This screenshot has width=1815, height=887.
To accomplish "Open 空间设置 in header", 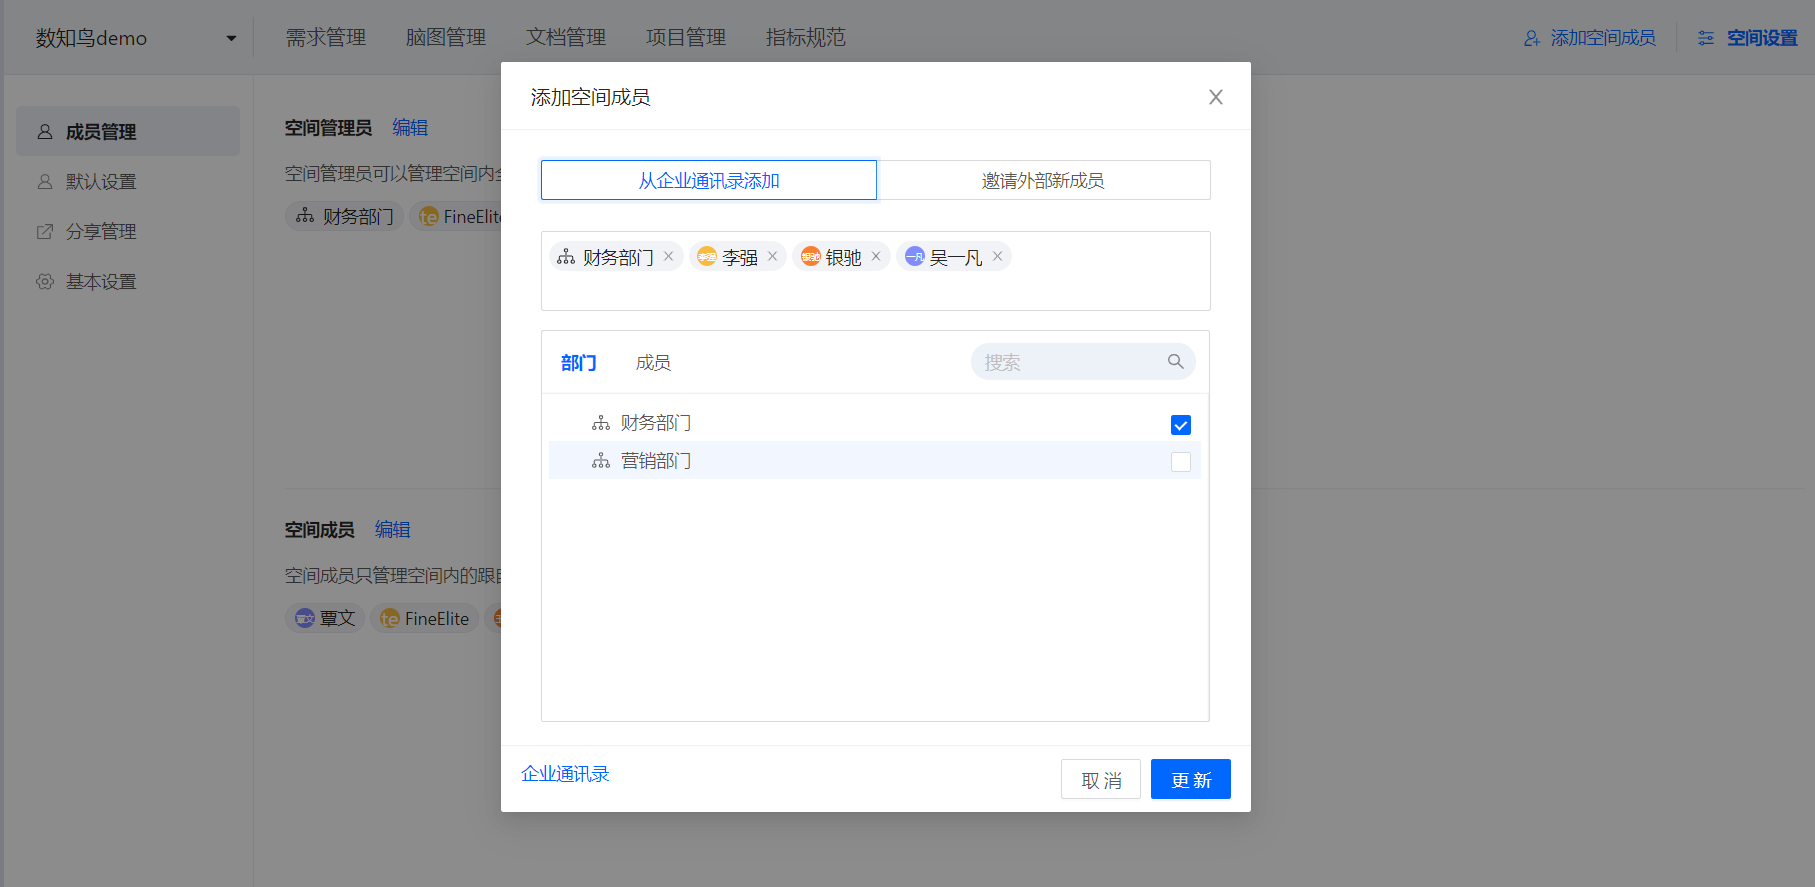I will tap(1762, 38).
